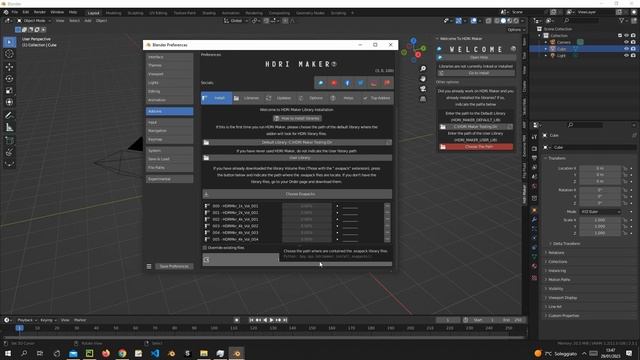Image resolution: width=640 pixels, height=360 pixels.
Task: Select the Scale tool
Action: [x=9, y=90]
